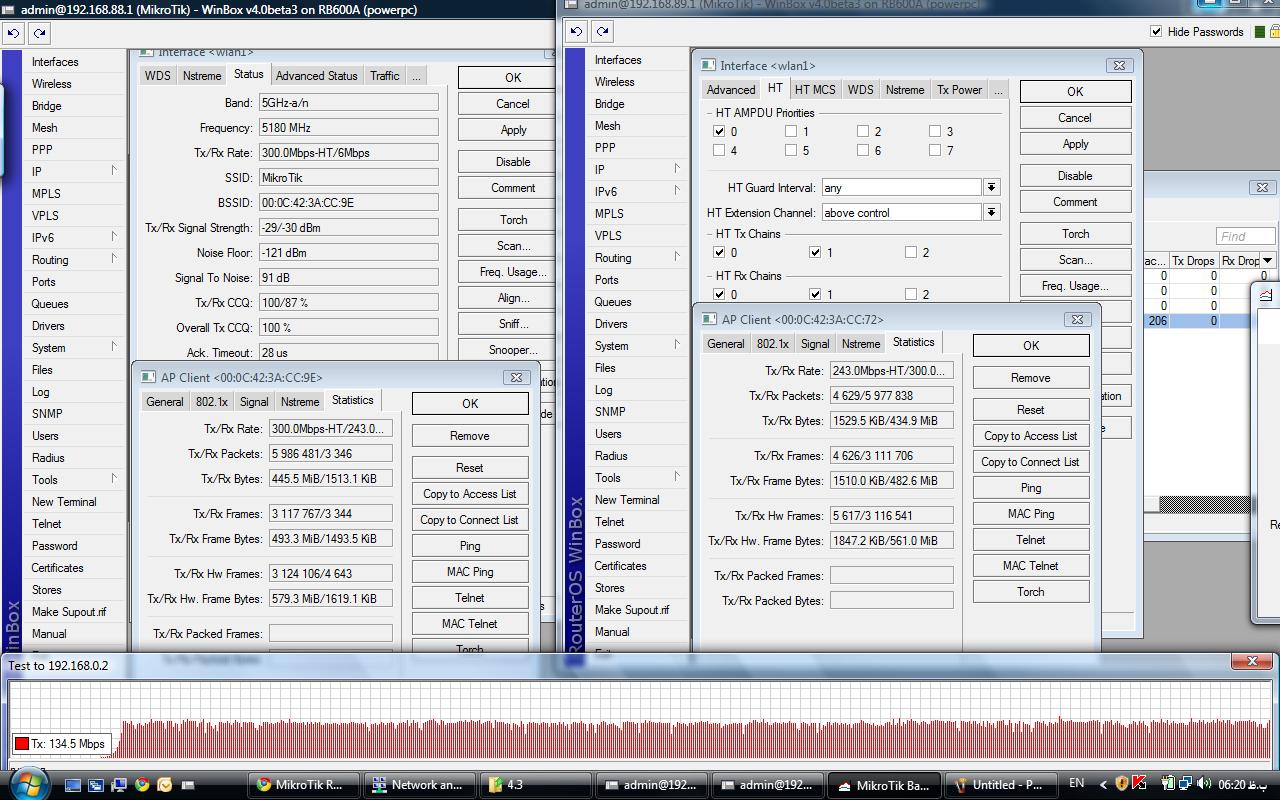
Task: Click undo arrow in right WinBox toolbar
Action: point(576,31)
